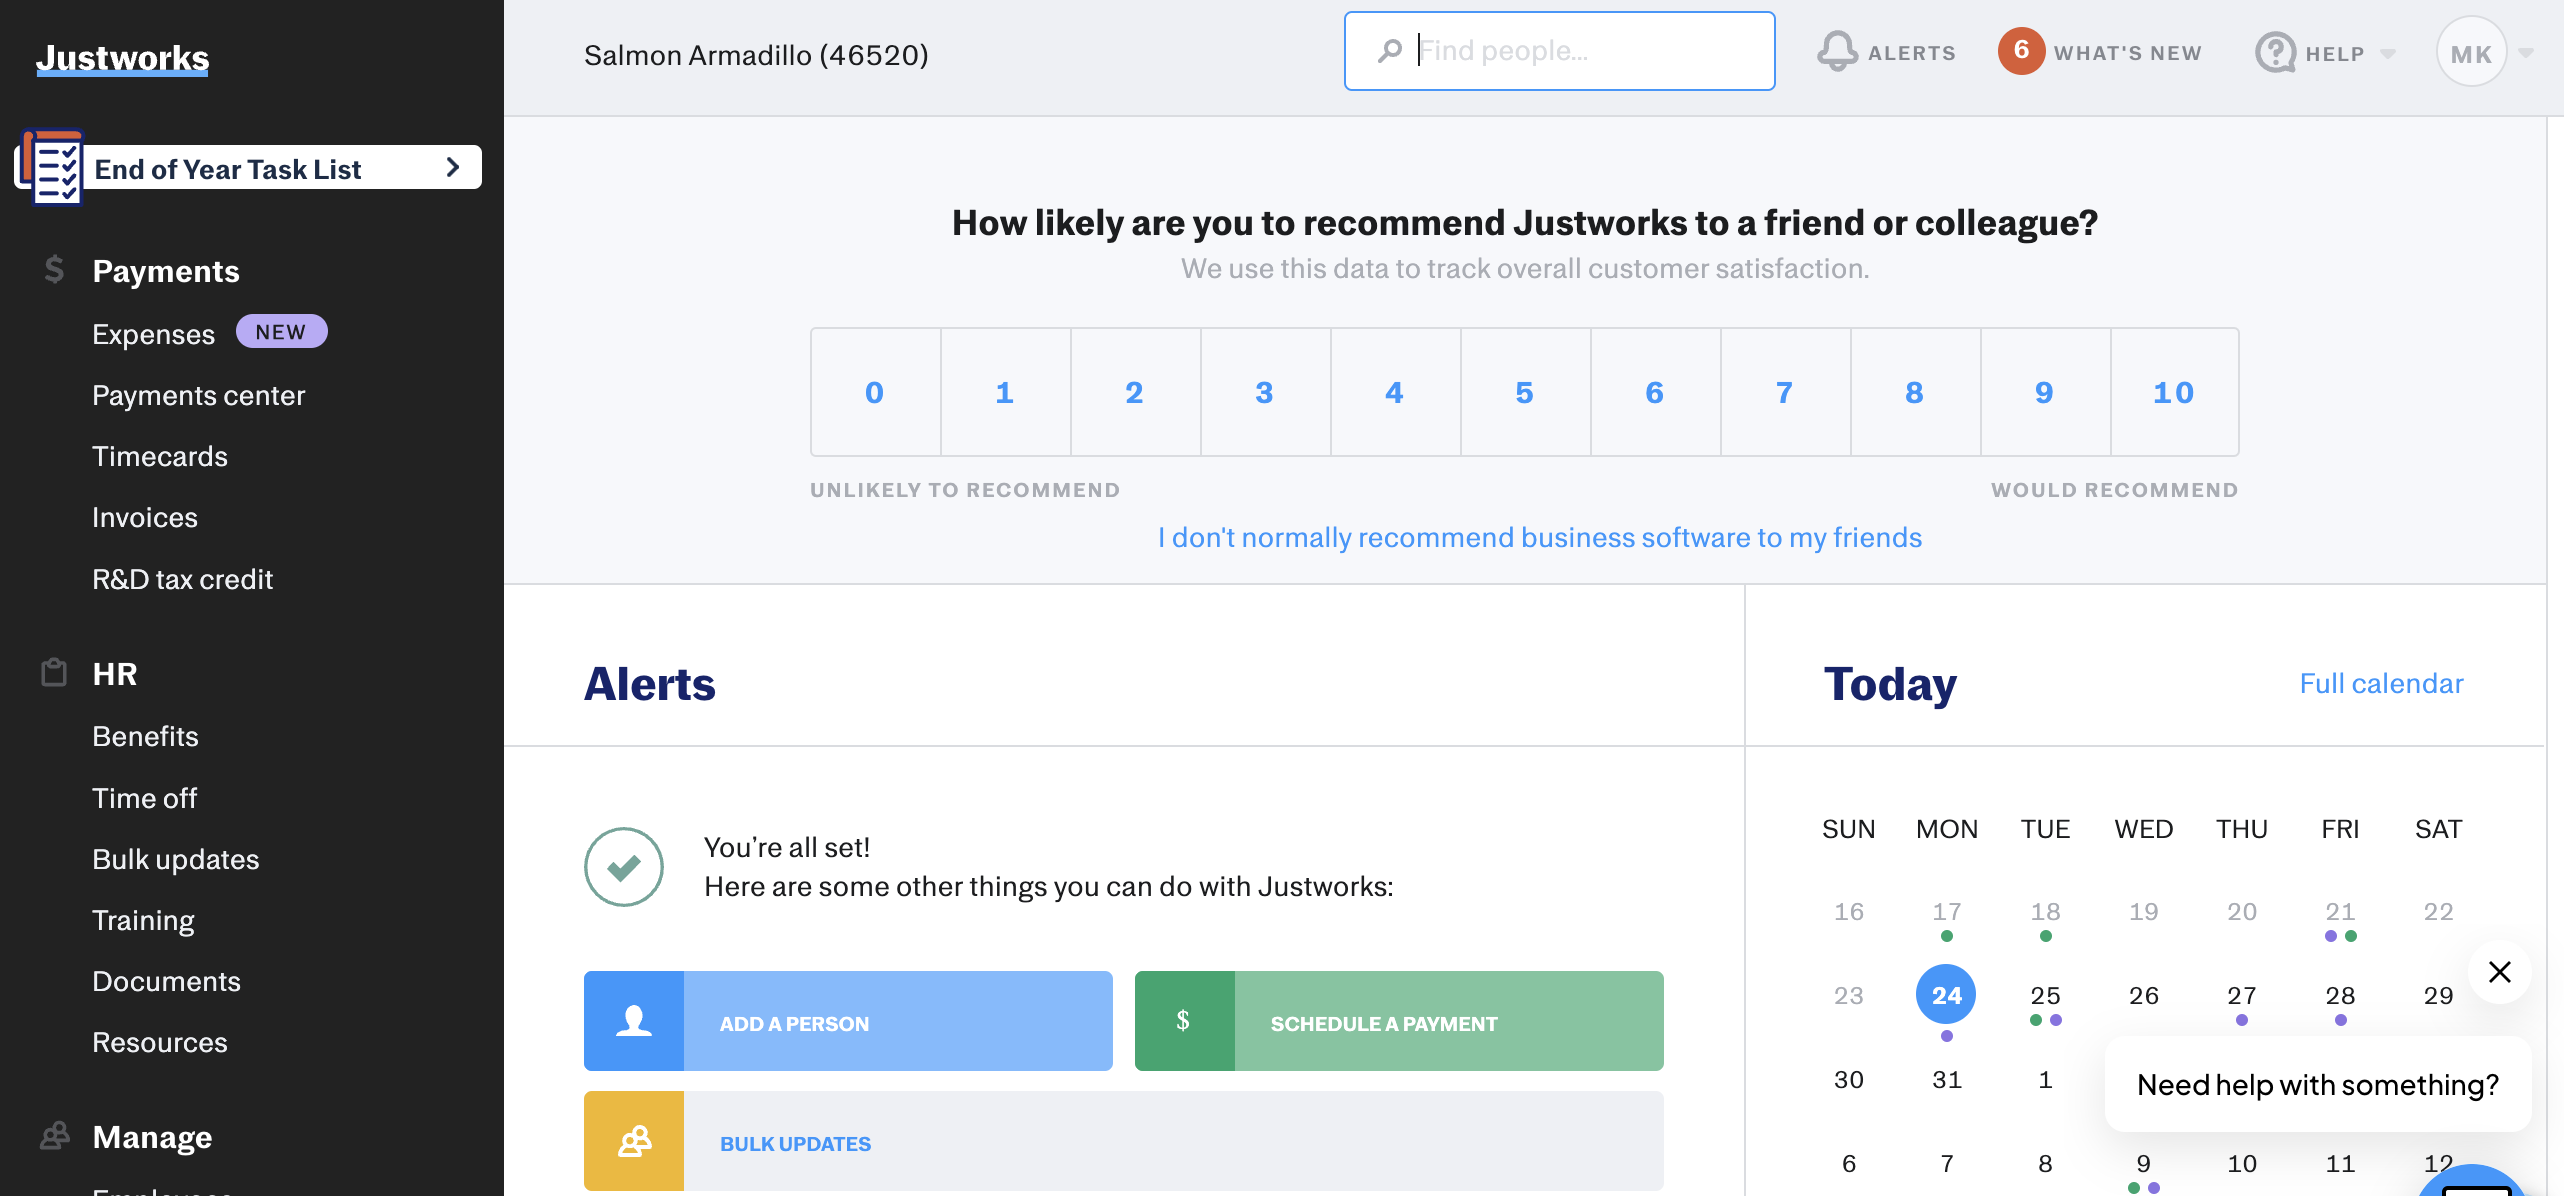Click the Manage people icon in sidebar
The image size is (2564, 1196).
[x=55, y=1136]
